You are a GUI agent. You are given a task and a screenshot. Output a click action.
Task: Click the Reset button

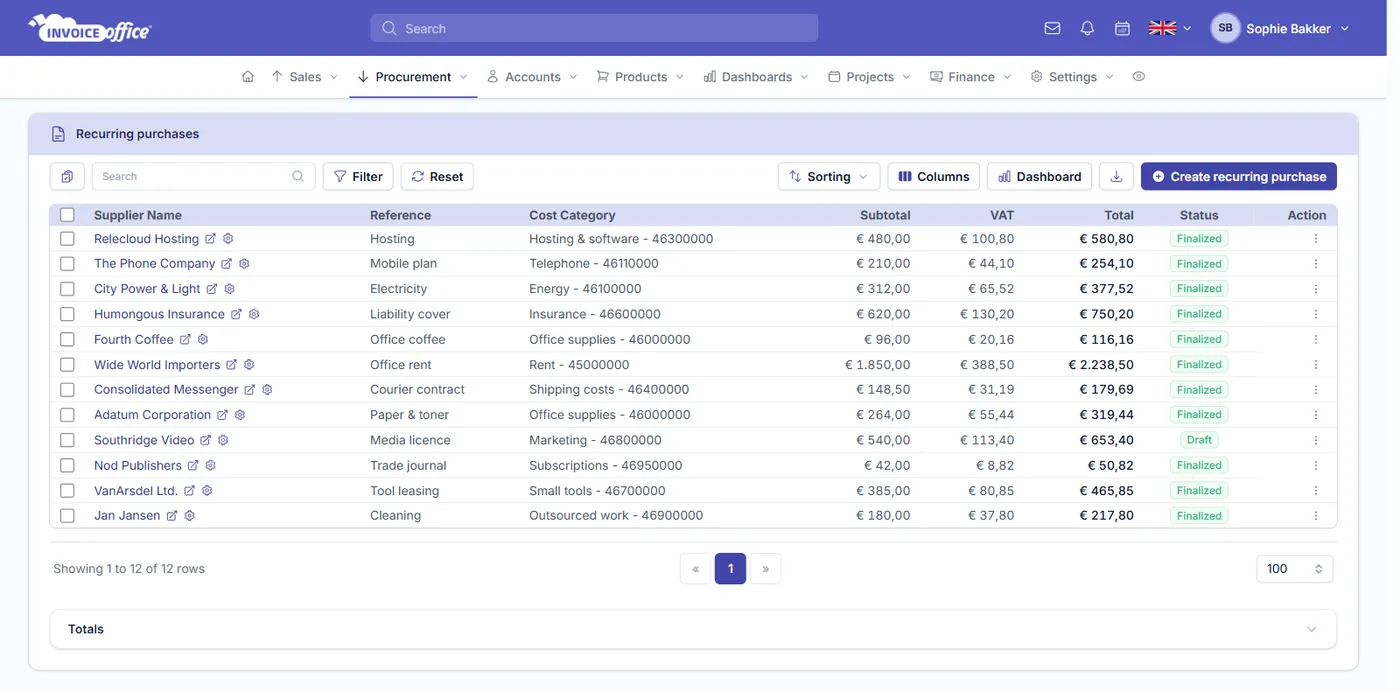tap(437, 177)
